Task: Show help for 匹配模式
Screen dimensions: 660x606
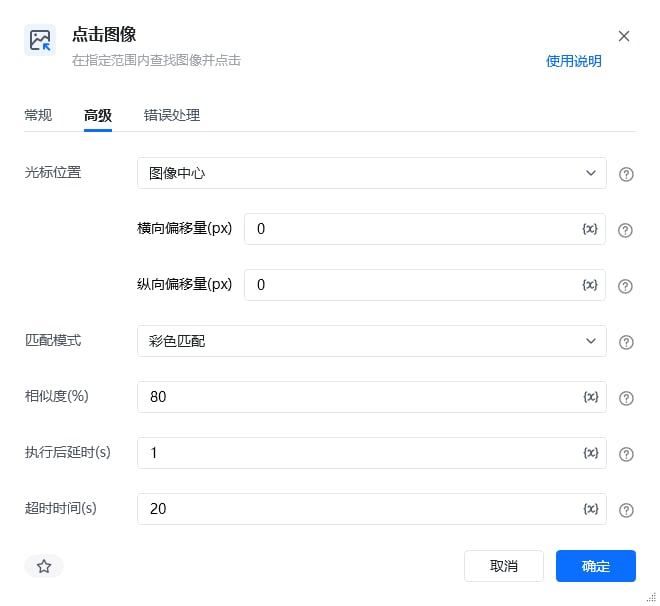Action: pyautogui.click(x=626, y=342)
